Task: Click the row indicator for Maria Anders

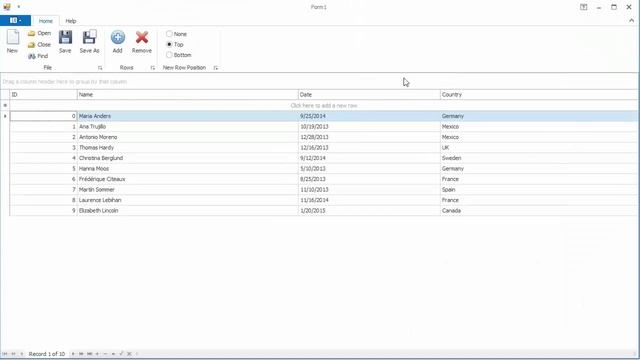Action: [x=5, y=116]
